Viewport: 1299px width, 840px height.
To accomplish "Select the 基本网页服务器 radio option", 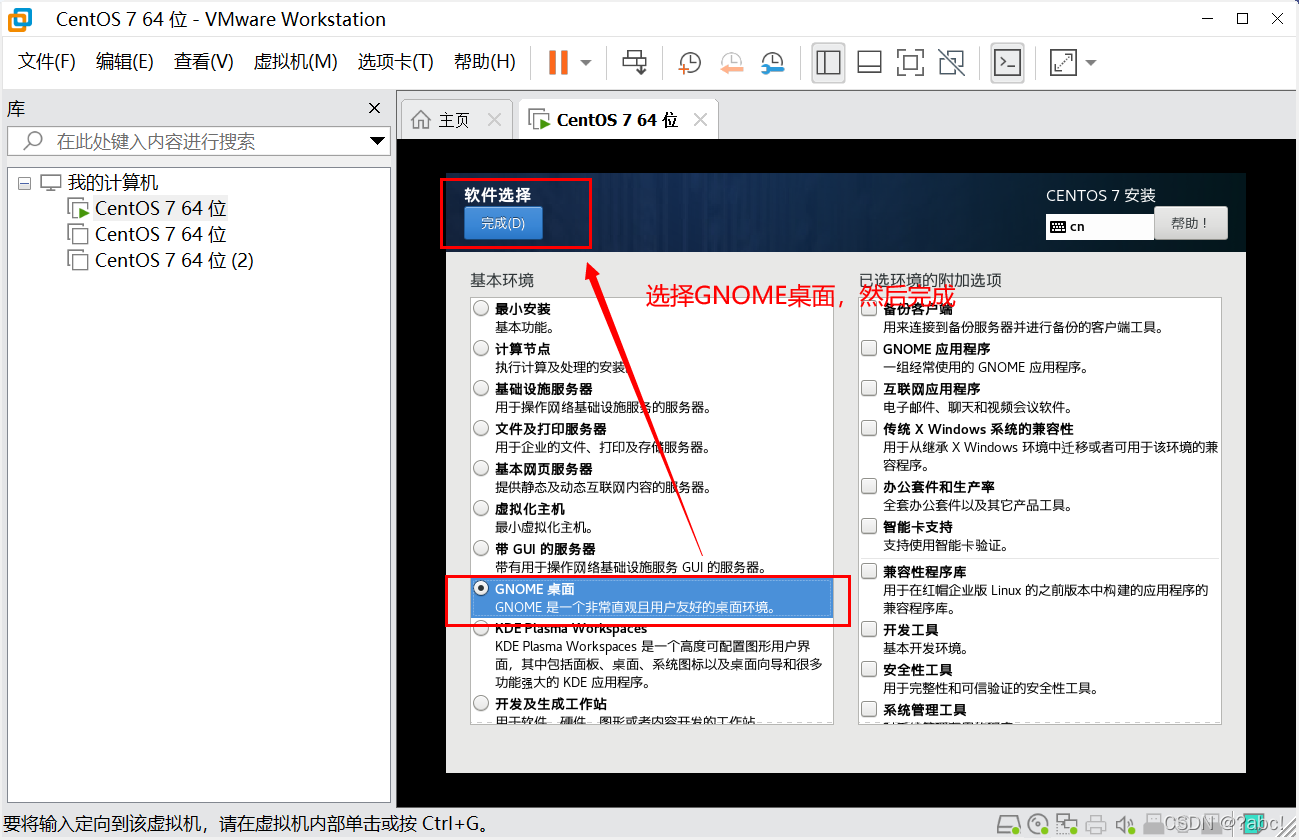I will pos(482,469).
